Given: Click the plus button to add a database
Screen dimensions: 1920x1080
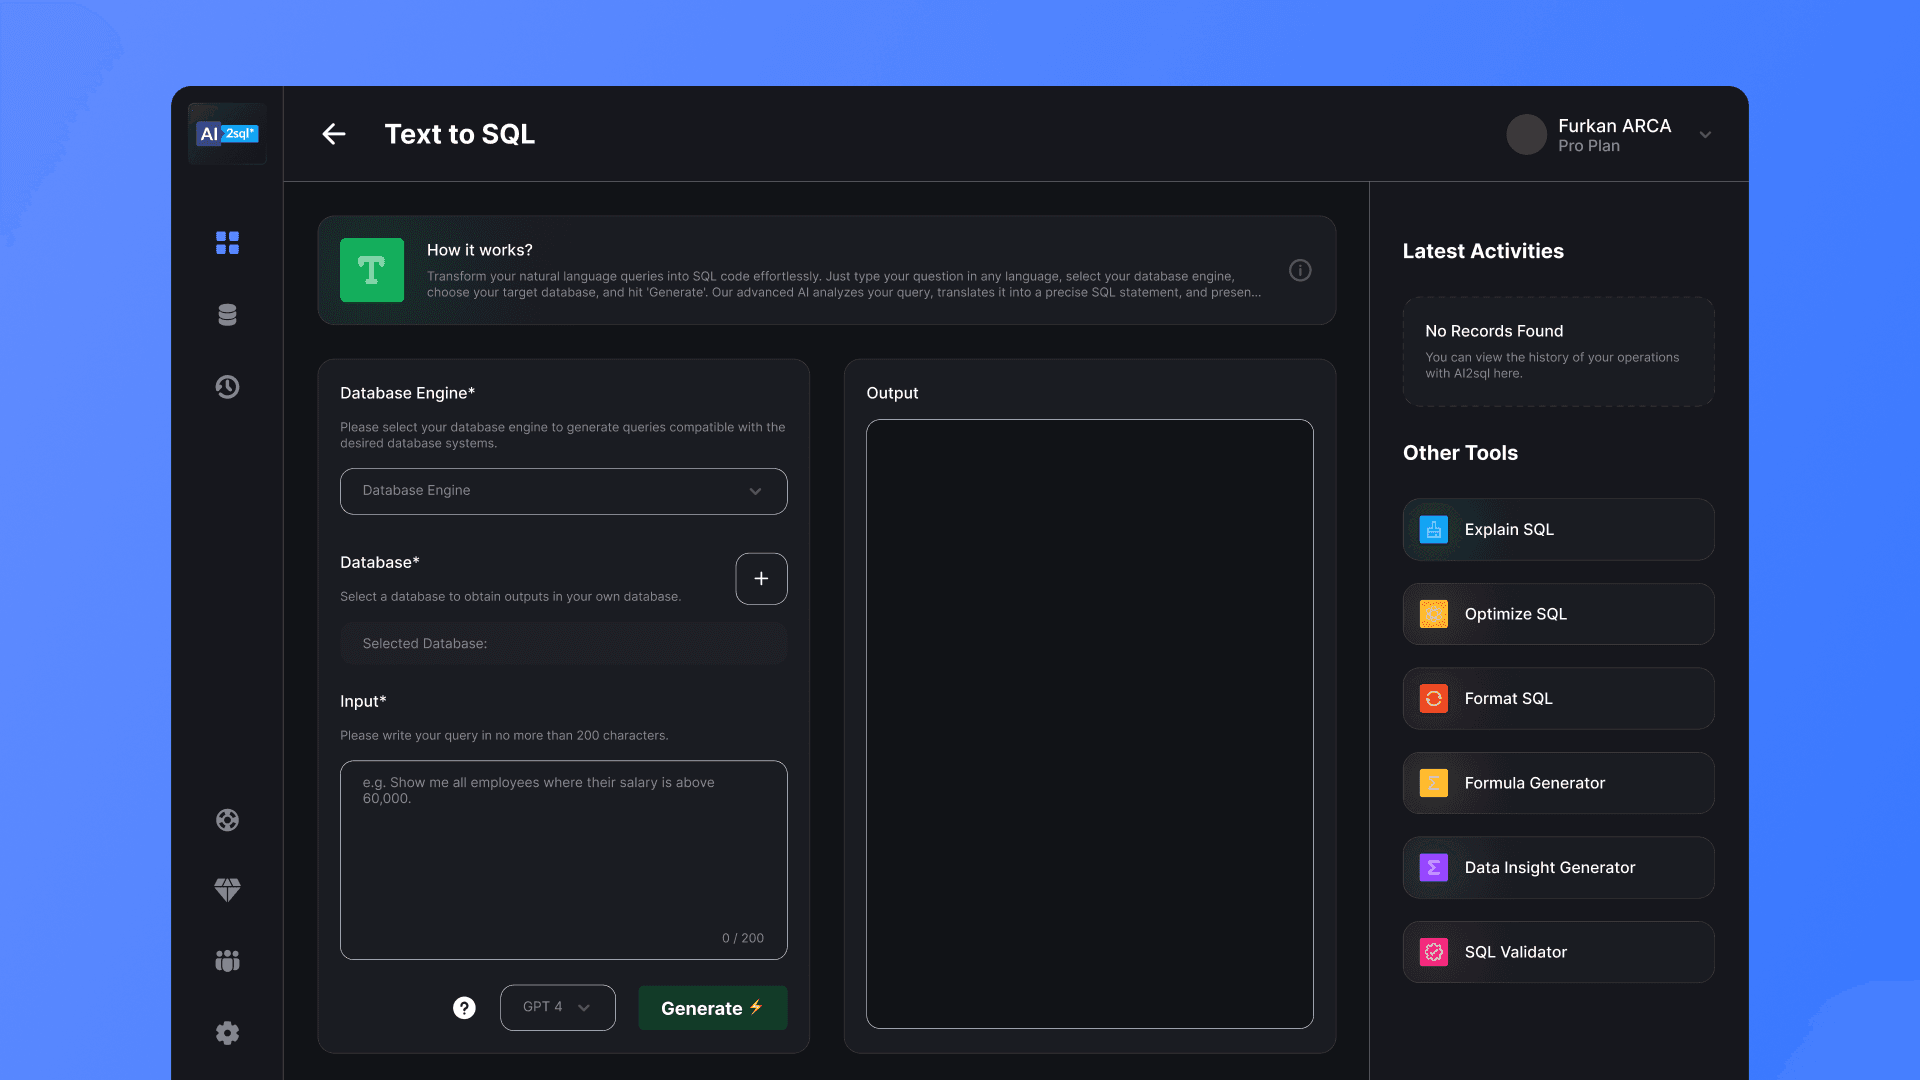Looking at the screenshot, I should 761,579.
